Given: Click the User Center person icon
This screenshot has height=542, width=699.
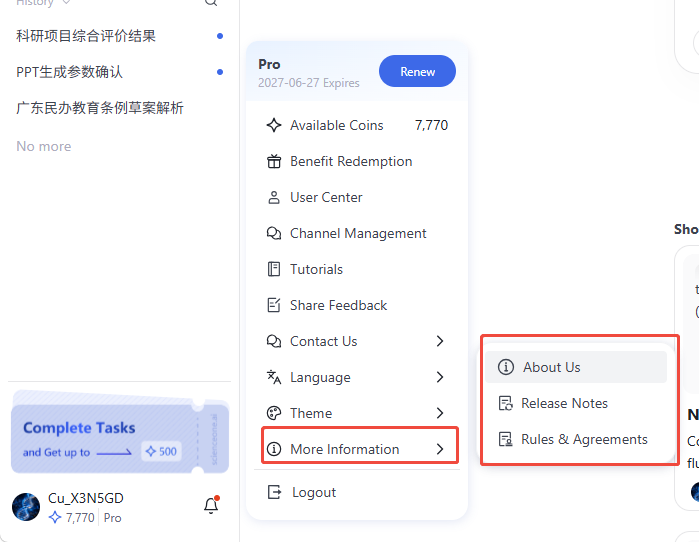Looking at the screenshot, I should click(x=274, y=197).
